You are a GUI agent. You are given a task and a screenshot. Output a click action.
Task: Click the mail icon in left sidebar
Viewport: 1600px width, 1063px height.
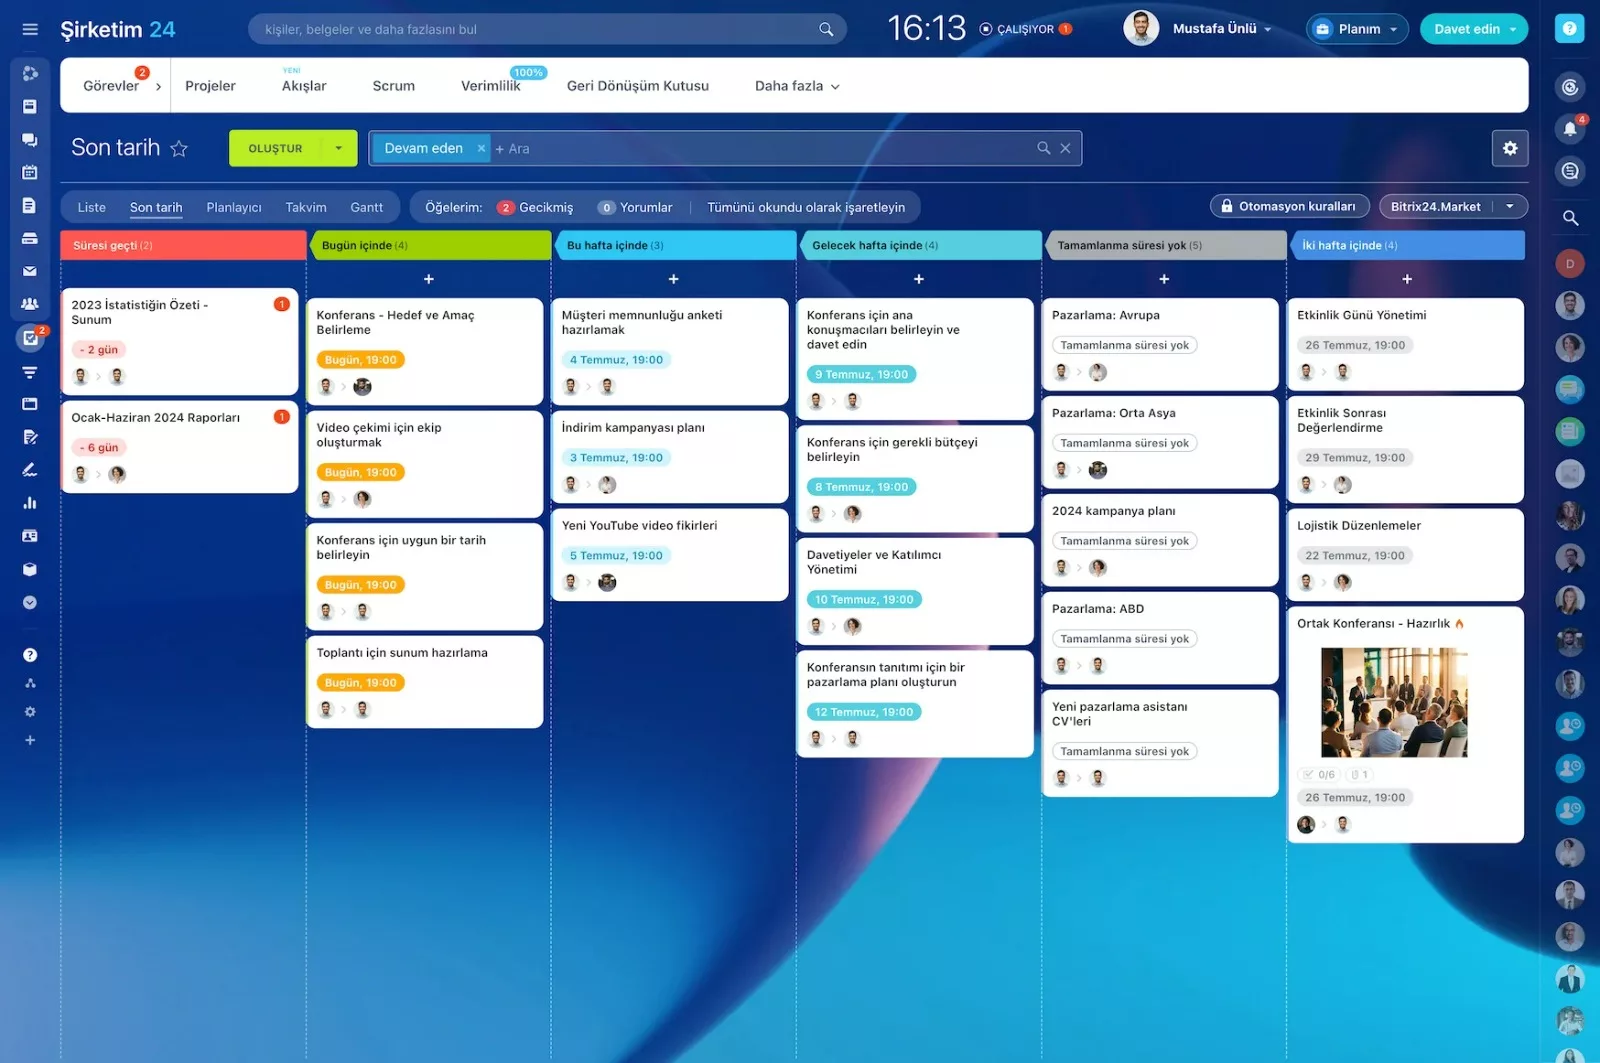[30, 271]
